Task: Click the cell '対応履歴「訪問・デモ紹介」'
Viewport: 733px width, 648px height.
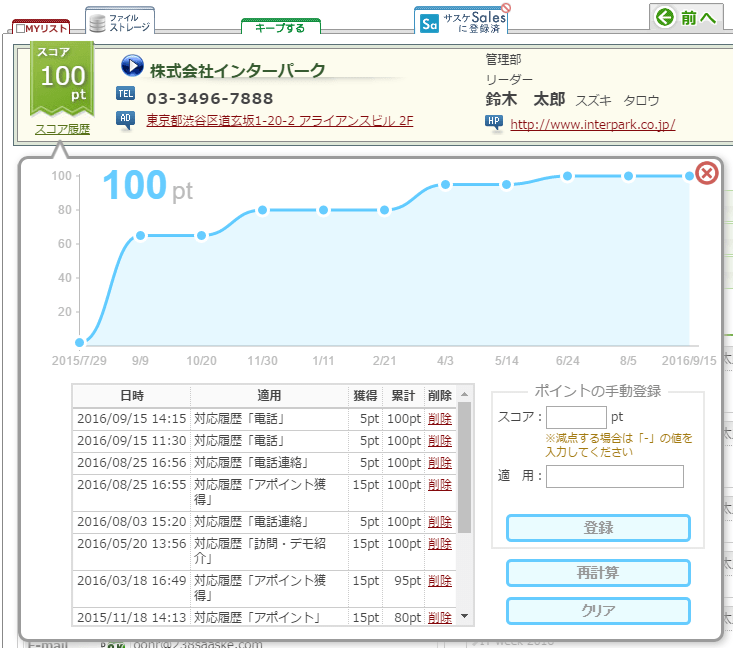Action: pos(269,551)
